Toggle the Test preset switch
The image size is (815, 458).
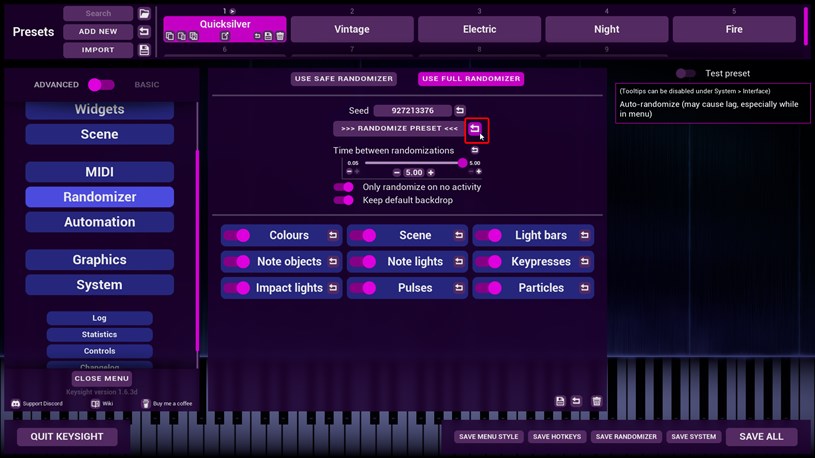pos(686,73)
